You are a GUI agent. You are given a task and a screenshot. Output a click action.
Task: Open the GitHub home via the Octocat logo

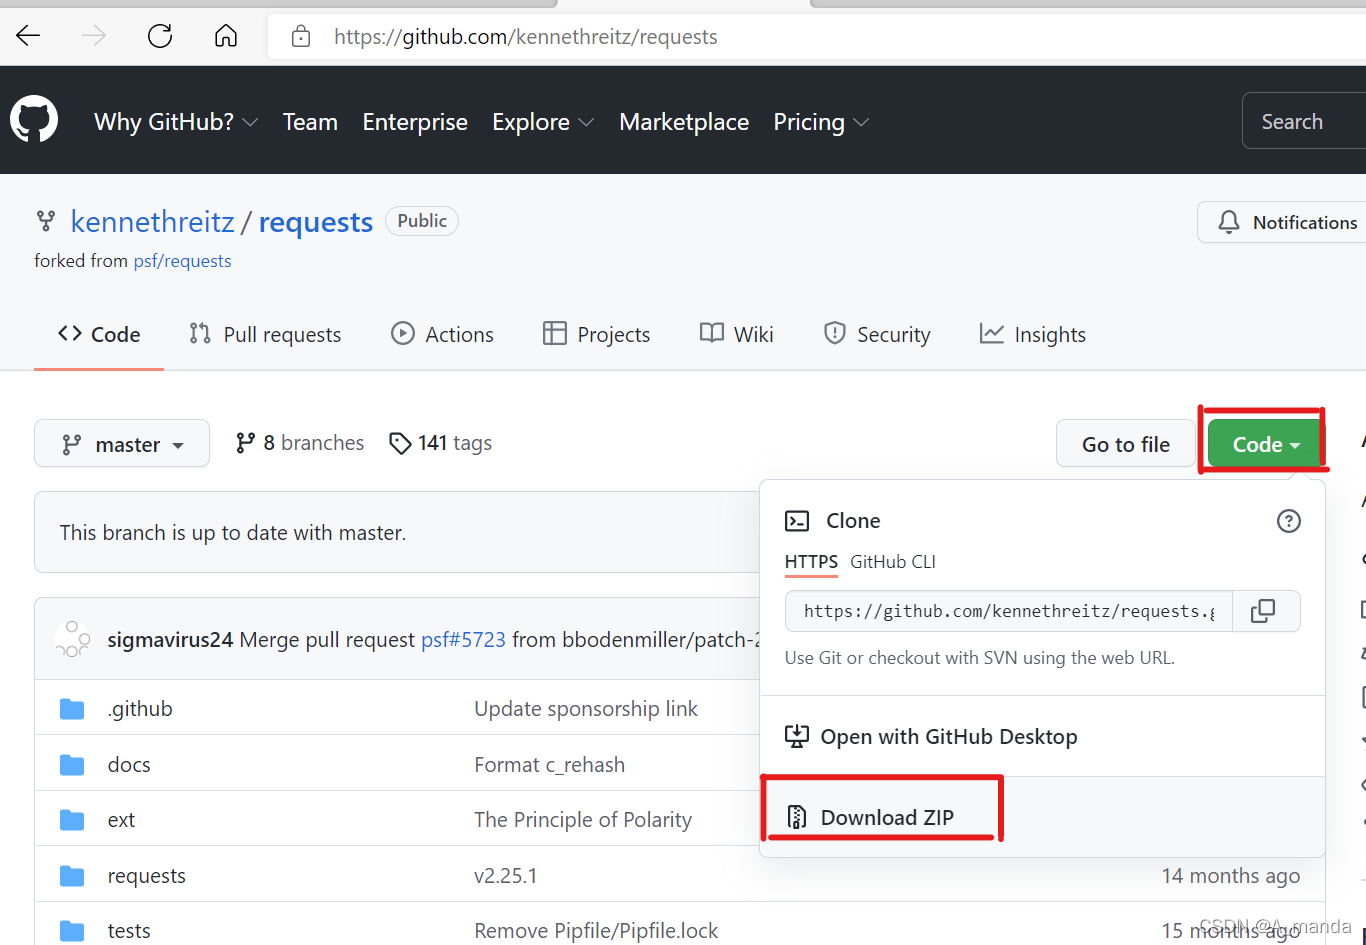[x=33, y=118]
